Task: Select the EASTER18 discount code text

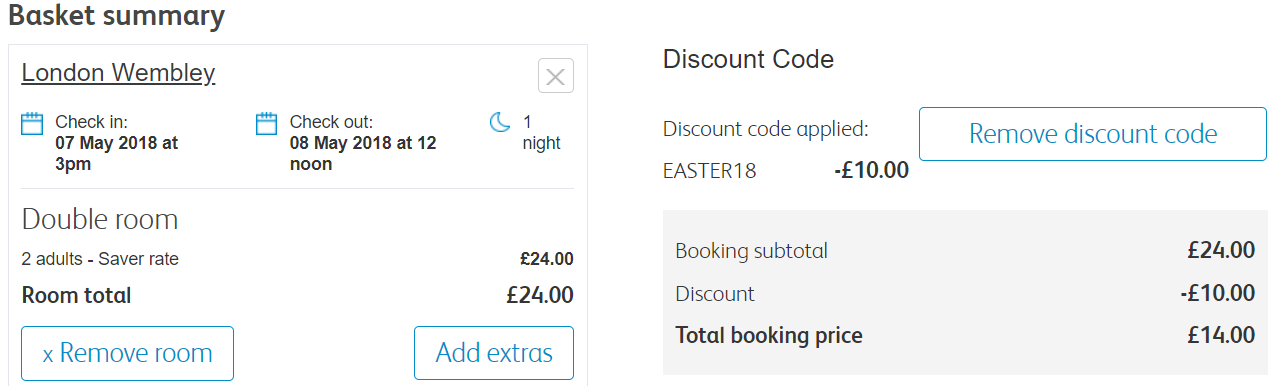Action: [x=710, y=171]
